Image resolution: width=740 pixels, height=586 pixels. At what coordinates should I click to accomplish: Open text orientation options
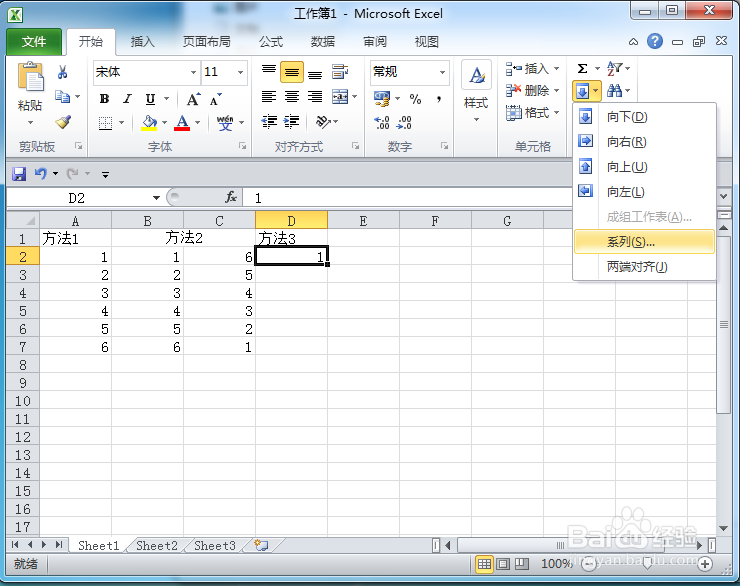coord(327,122)
